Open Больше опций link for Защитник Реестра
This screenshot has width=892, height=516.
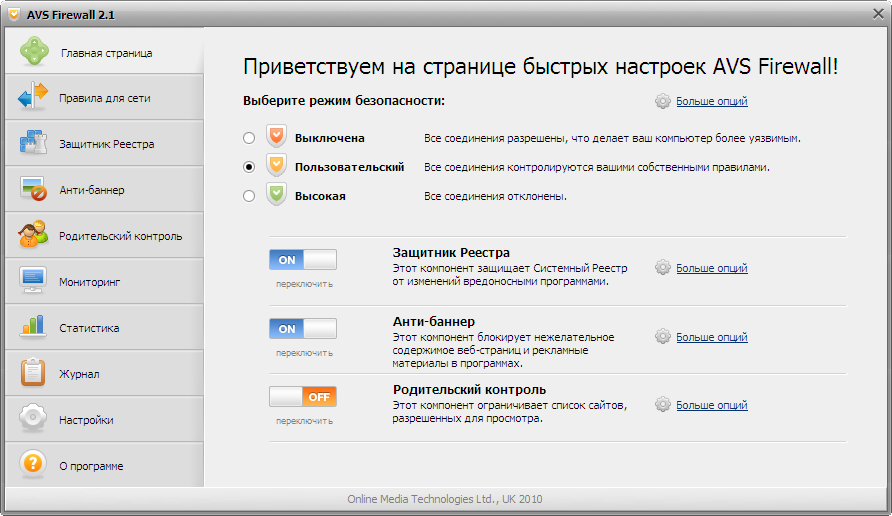click(712, 268)
